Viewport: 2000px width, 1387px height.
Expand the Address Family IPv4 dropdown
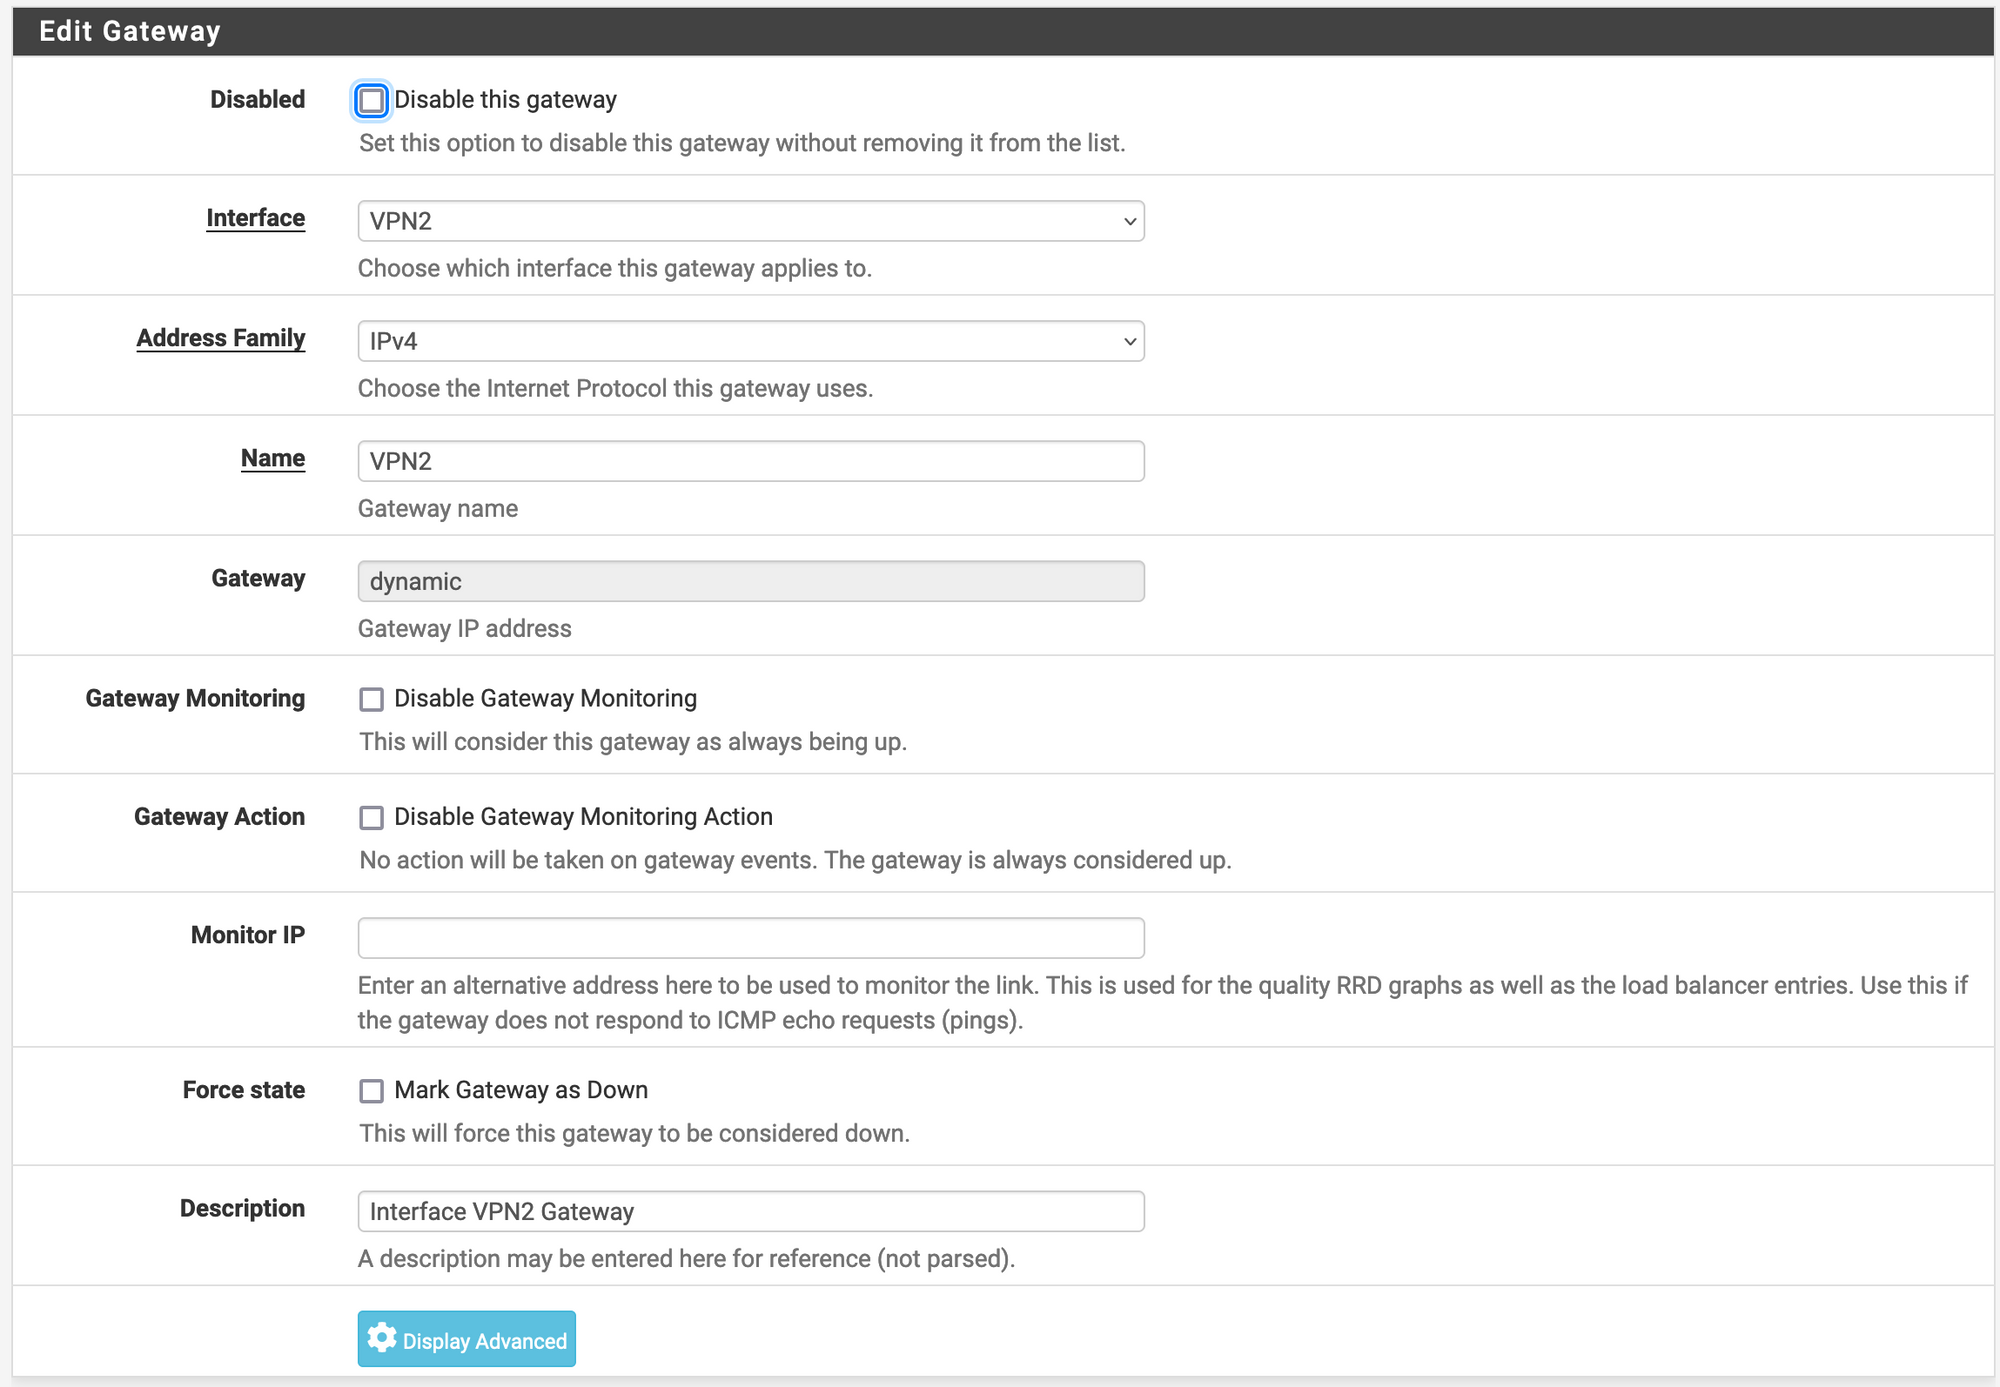750,341
